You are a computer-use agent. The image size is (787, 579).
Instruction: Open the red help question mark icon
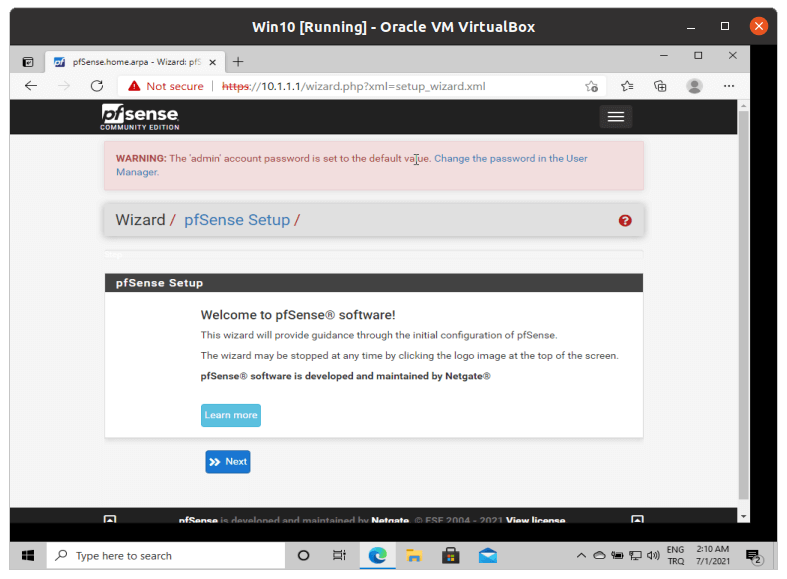[624, 220]
